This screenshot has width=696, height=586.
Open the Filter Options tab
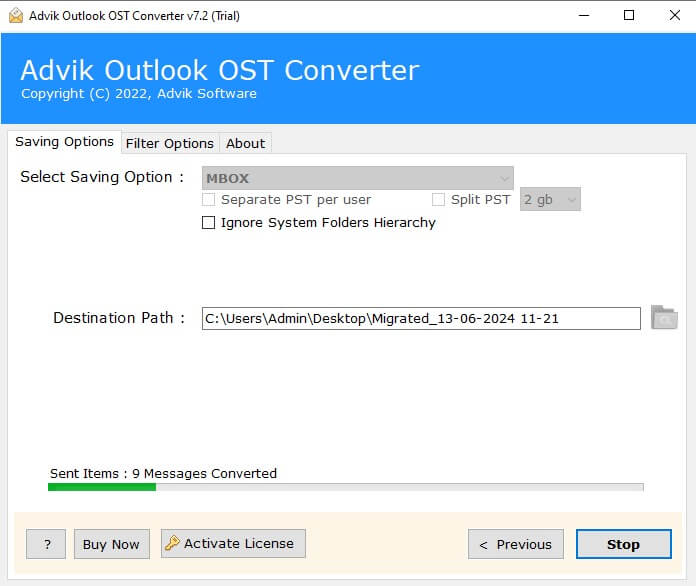point(170,143)
